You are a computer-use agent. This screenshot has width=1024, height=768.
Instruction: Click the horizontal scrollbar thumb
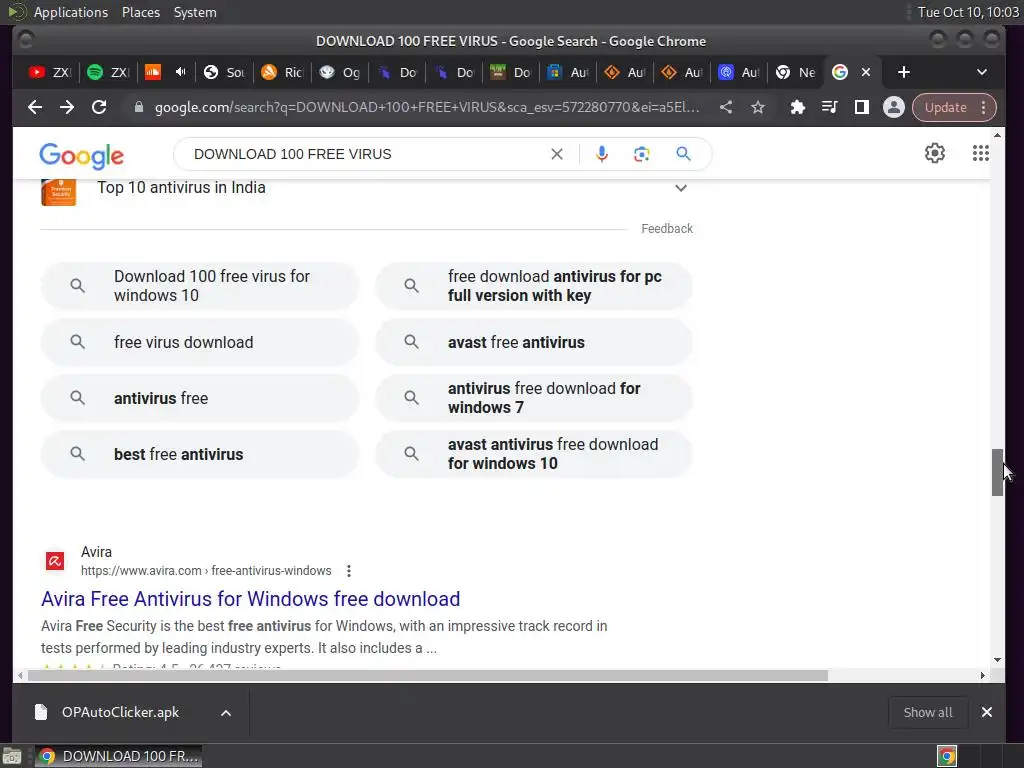coord(428,675)
